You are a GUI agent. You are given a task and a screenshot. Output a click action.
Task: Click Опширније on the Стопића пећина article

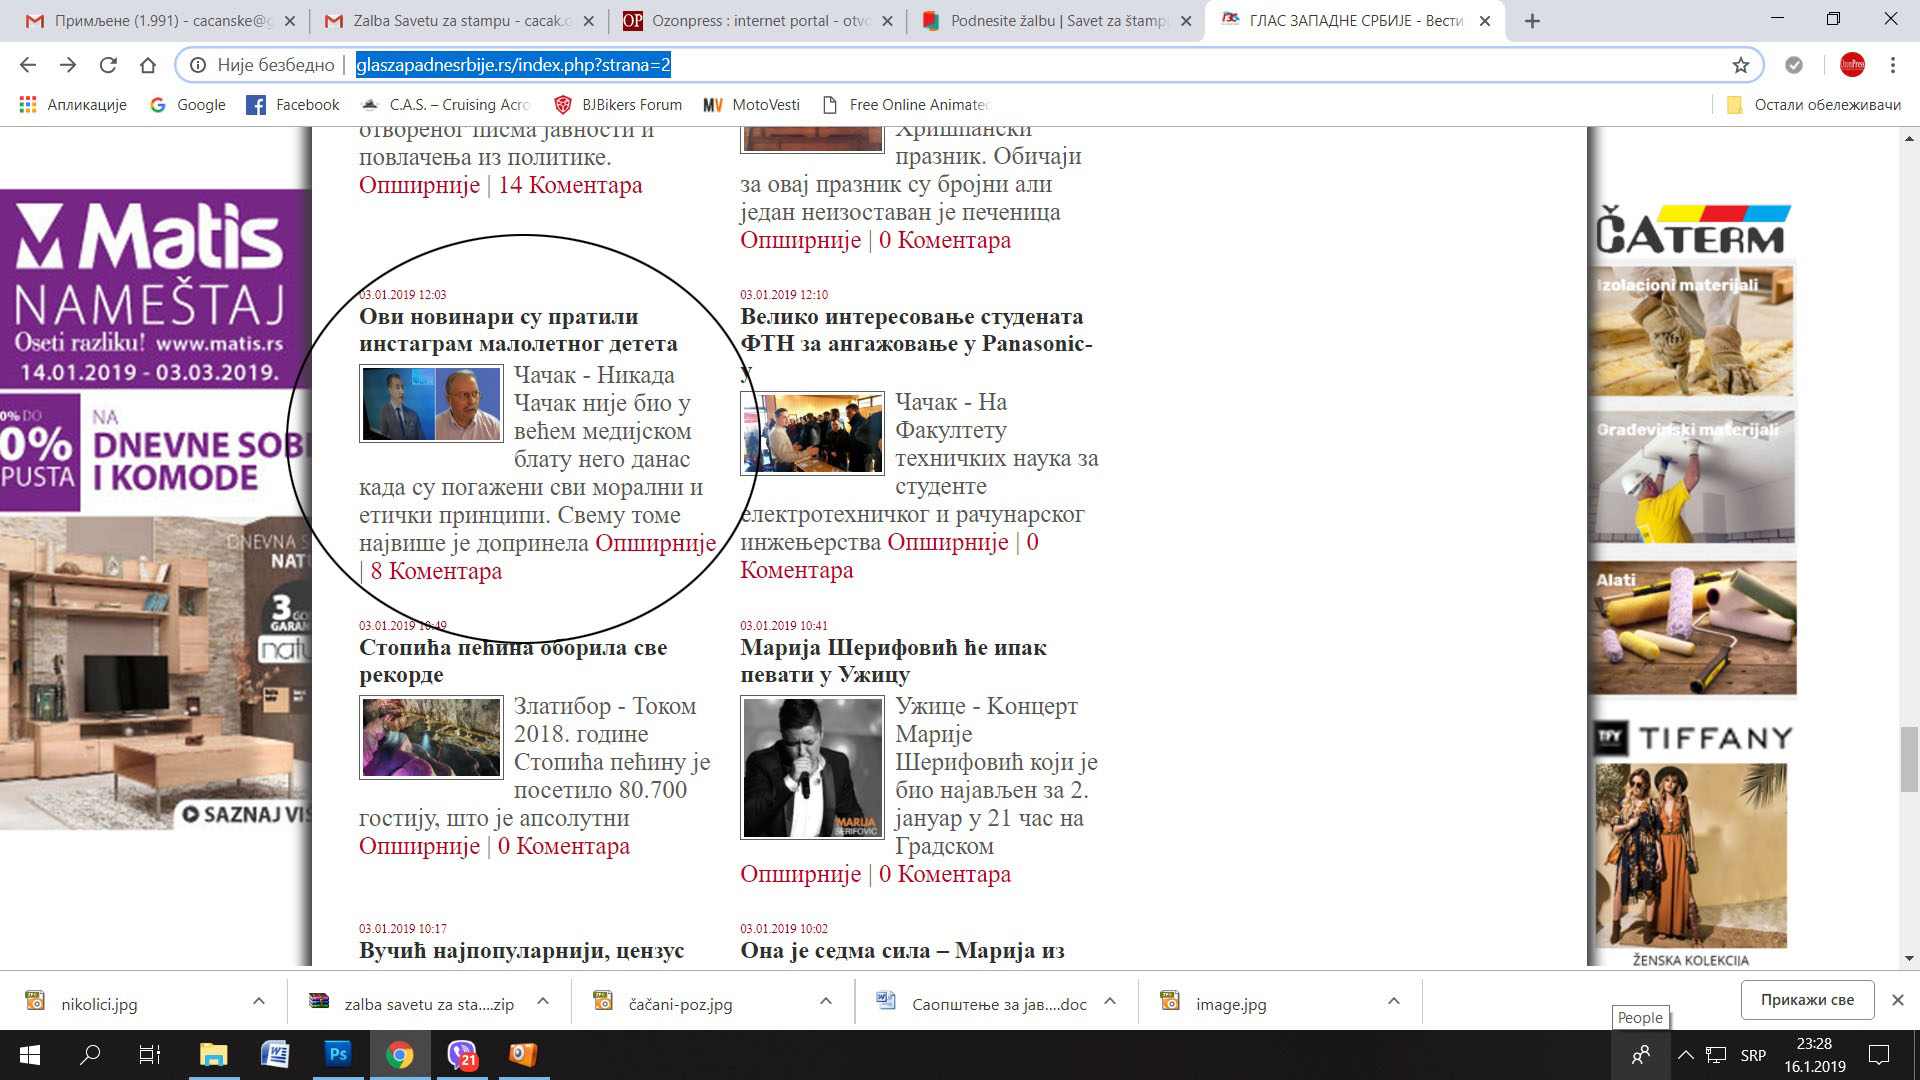tap(419, 846)
